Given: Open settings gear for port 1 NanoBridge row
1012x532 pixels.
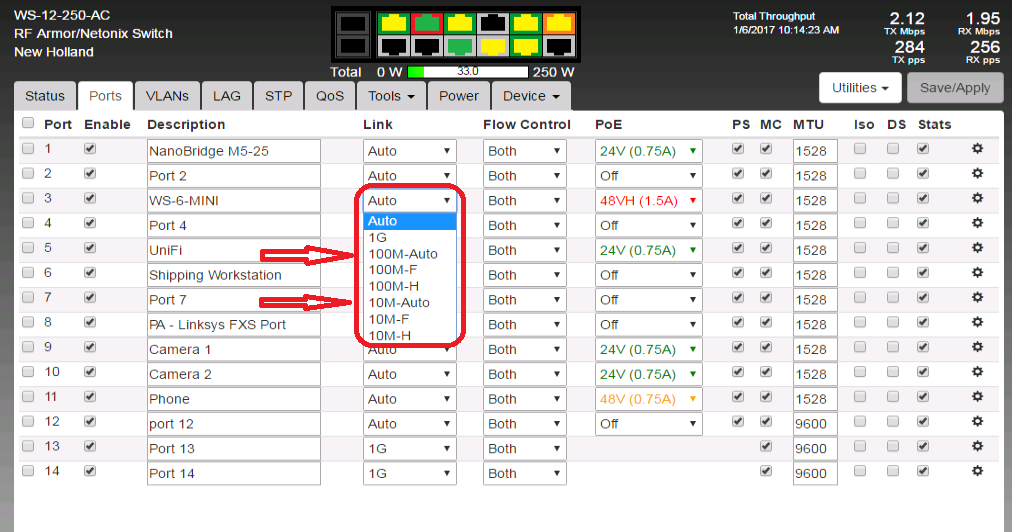Looking at the screenshot, I should click(978, 150).
